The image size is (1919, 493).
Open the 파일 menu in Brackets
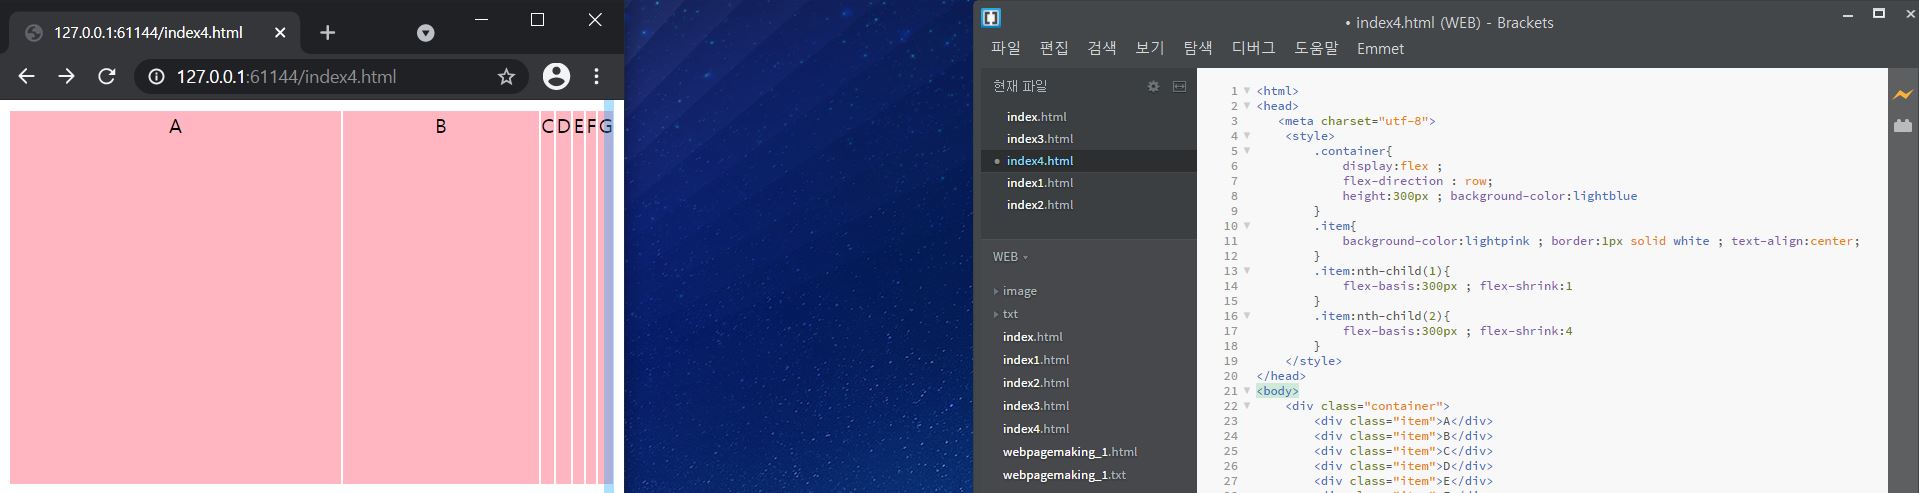[1006, 48]
